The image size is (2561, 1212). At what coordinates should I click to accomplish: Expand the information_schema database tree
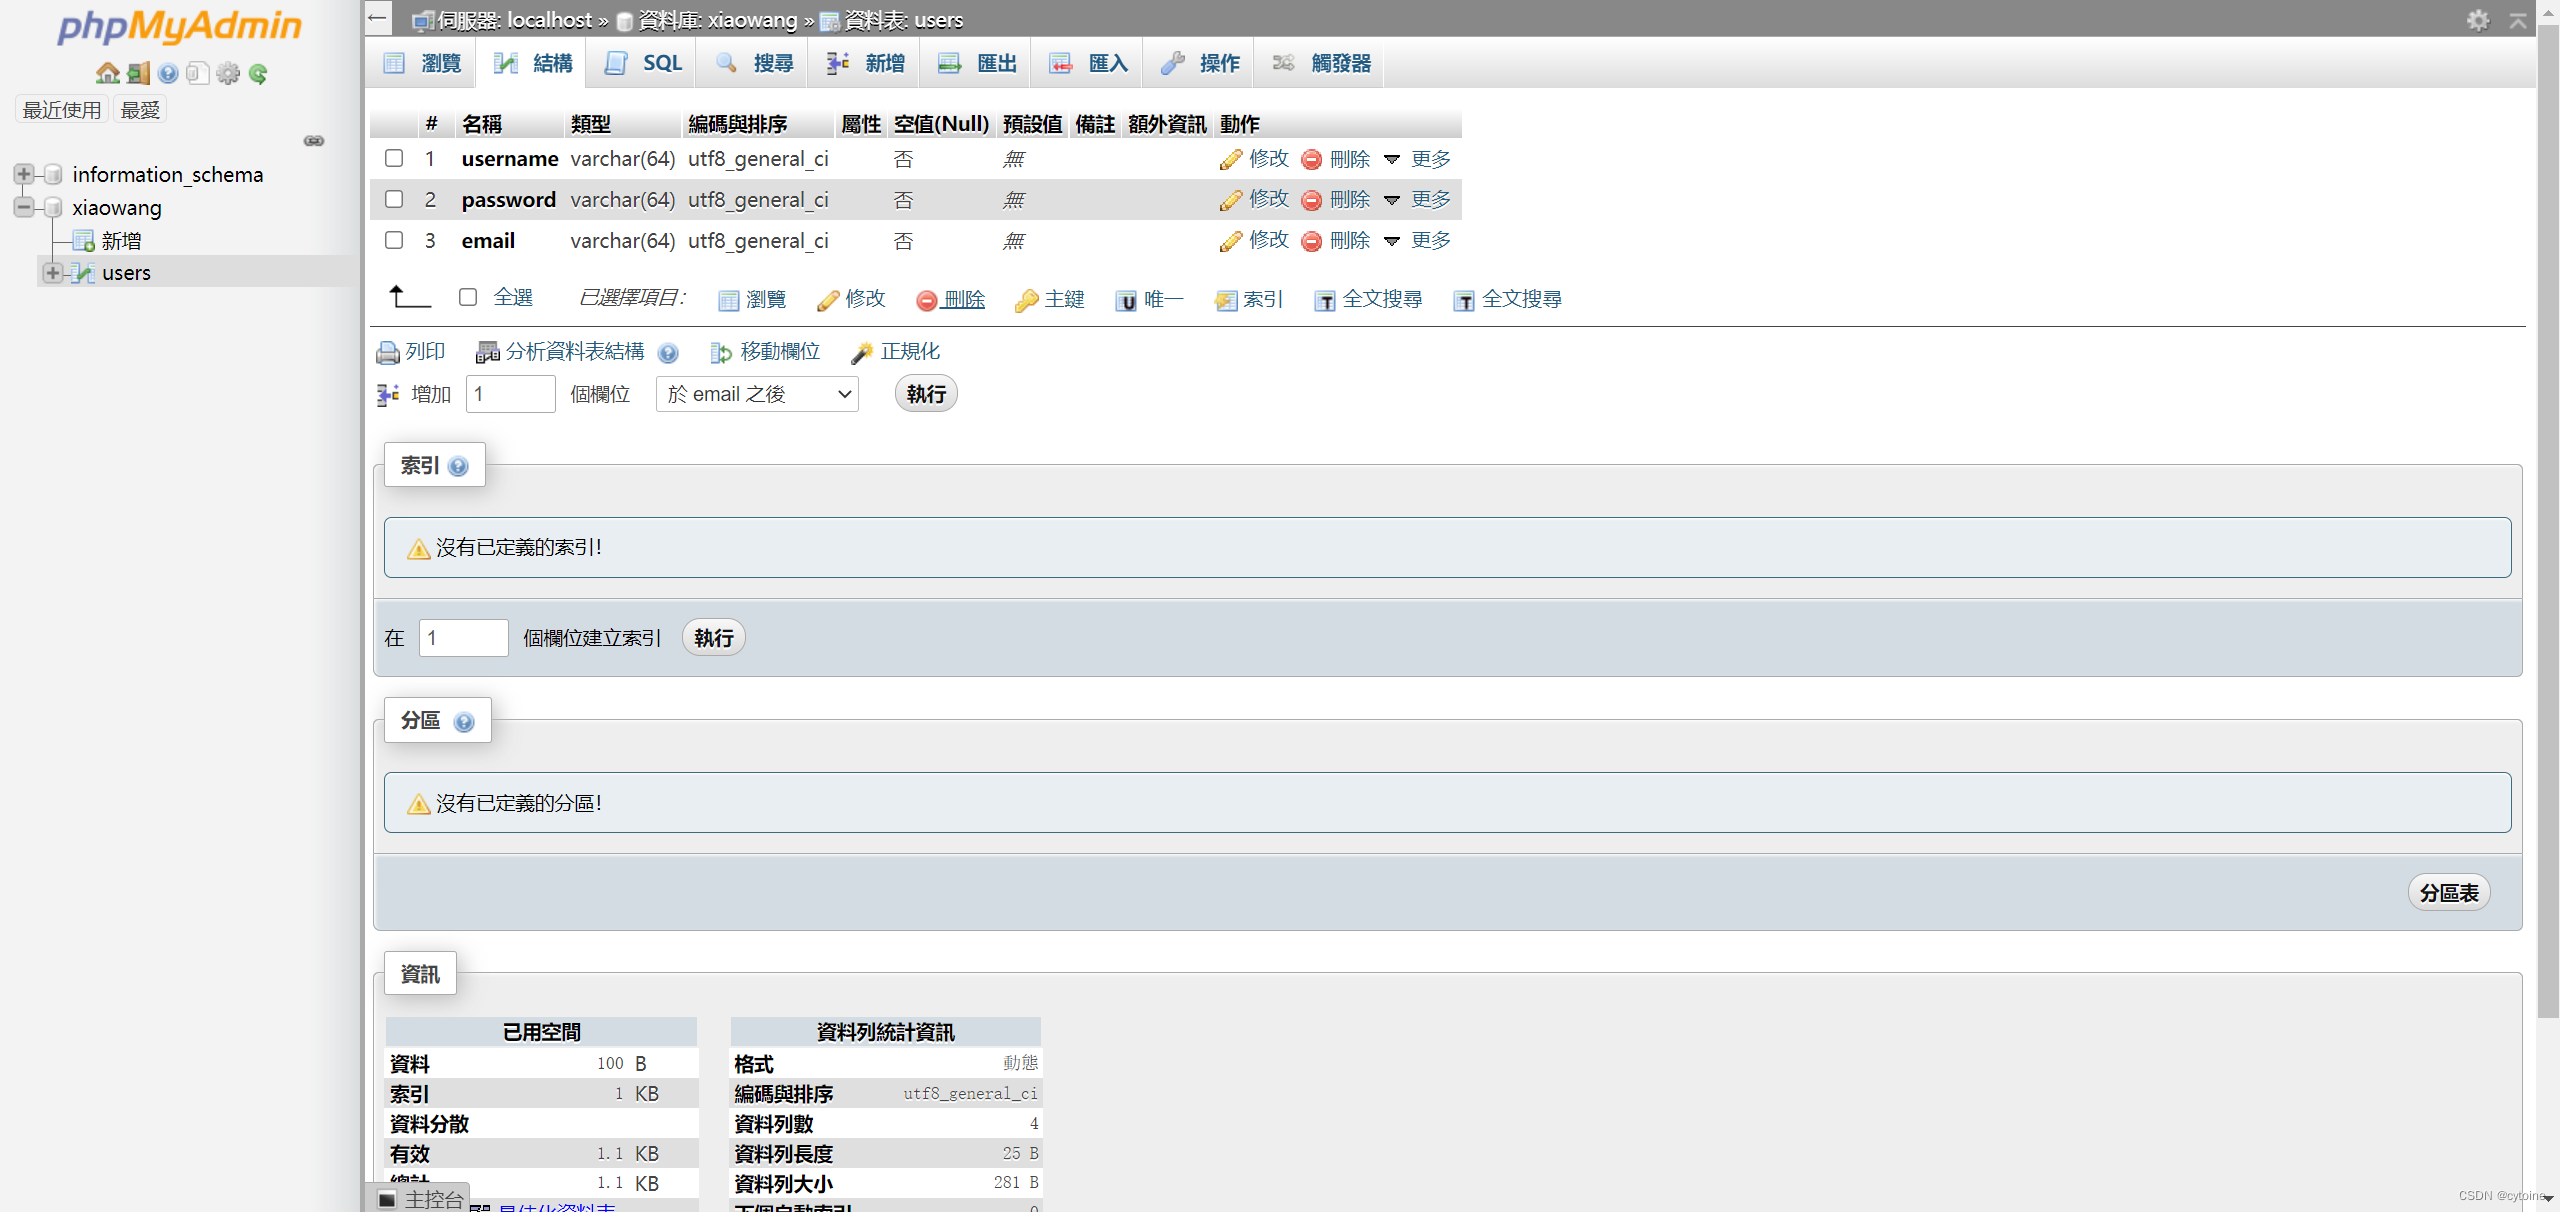24,174
